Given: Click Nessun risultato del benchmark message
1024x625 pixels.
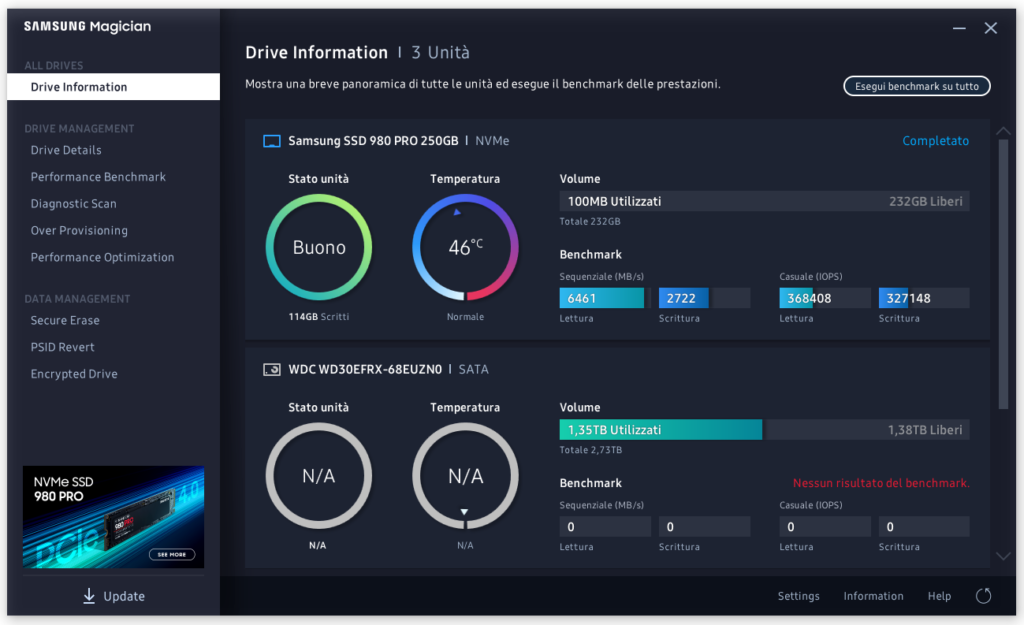Looking at the screenshot, I should [881, 483].
